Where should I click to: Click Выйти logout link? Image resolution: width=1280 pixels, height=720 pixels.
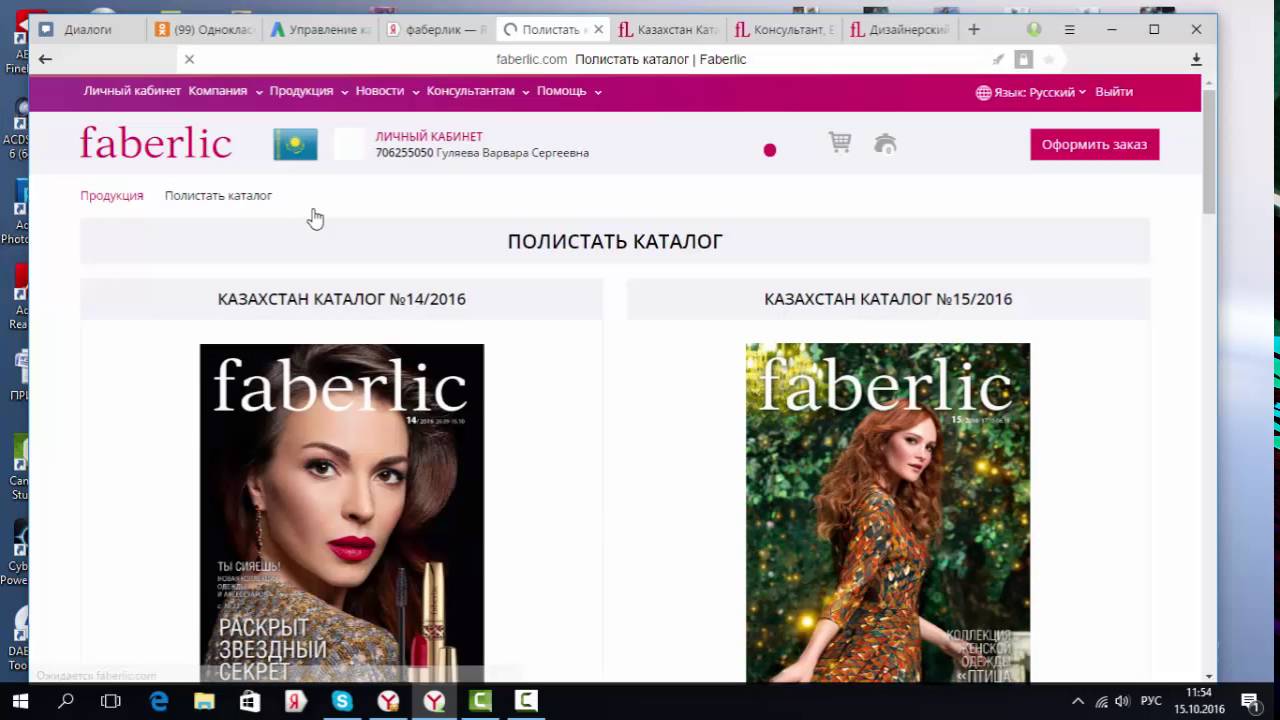(x=1114, y=92)
